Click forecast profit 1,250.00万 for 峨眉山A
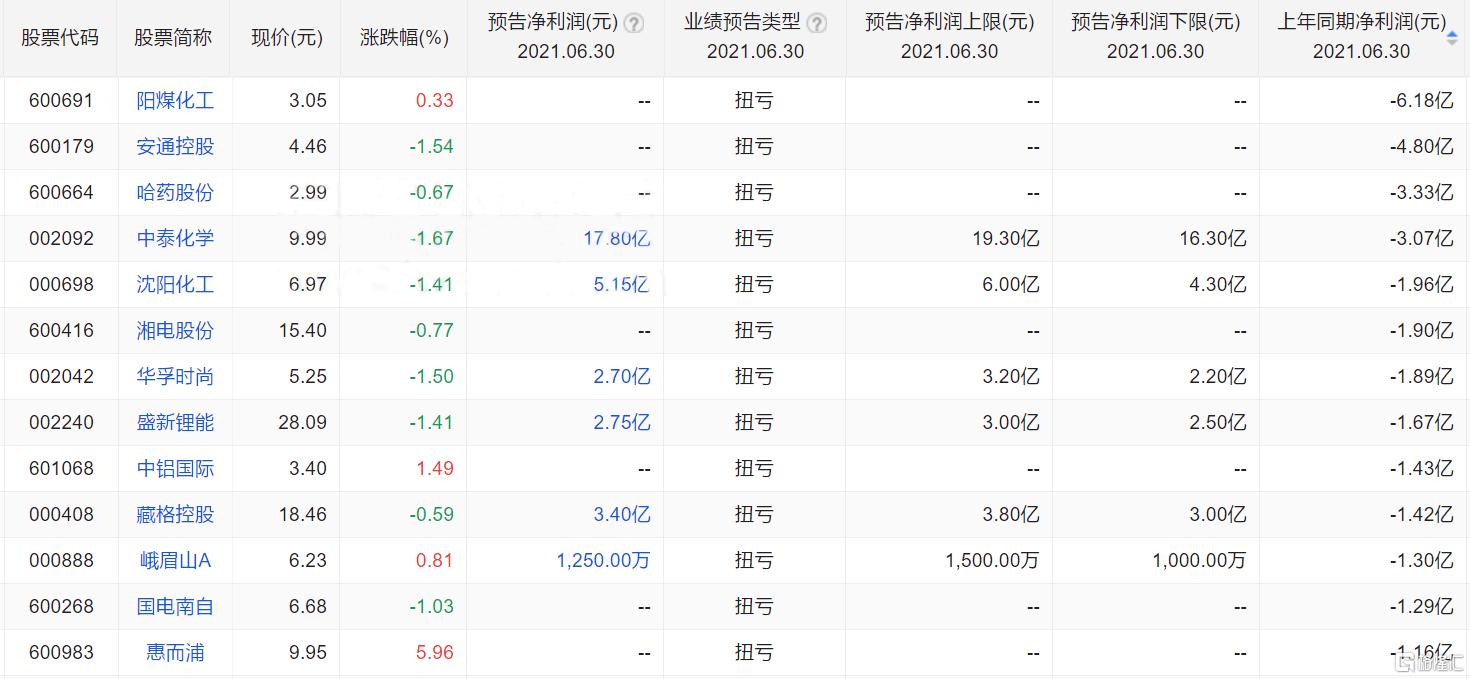This screenshot has width=1470, height=679. point(603,560)
